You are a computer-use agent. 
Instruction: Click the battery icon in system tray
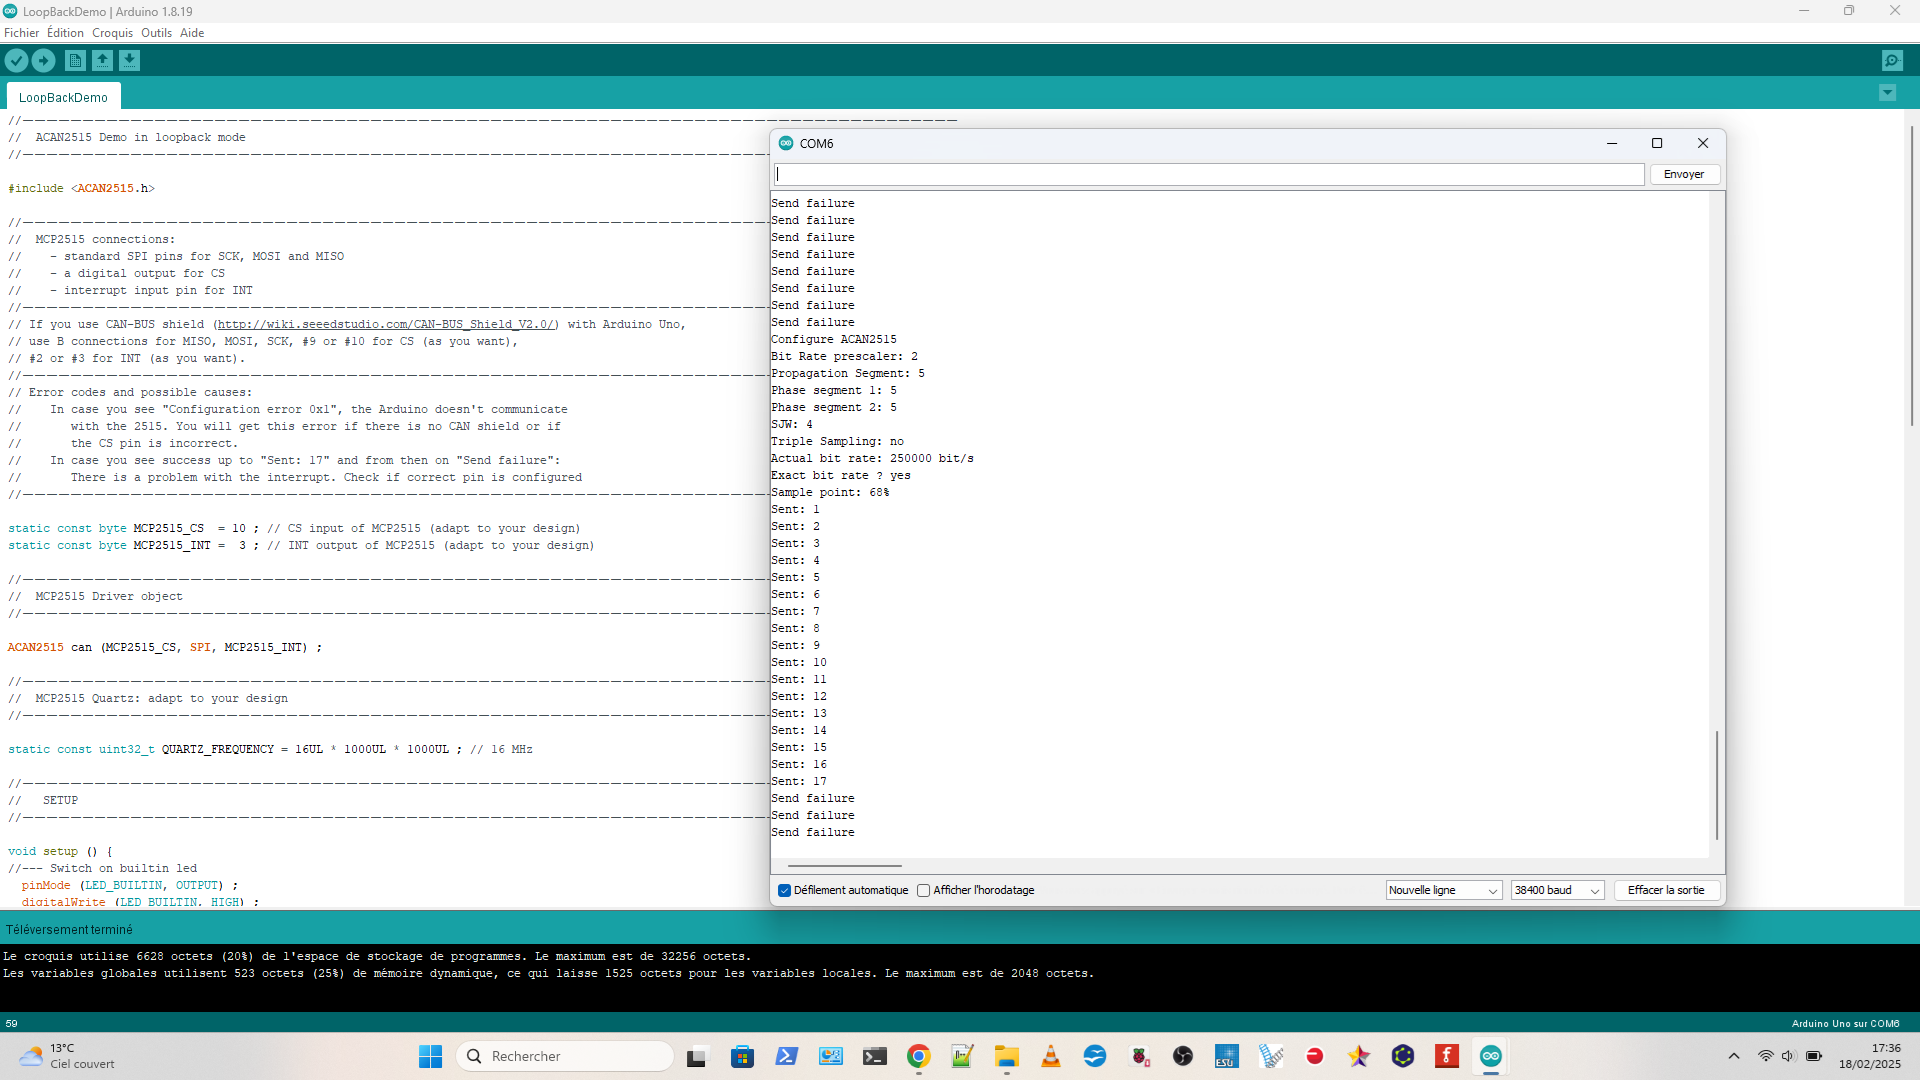1814,1056
